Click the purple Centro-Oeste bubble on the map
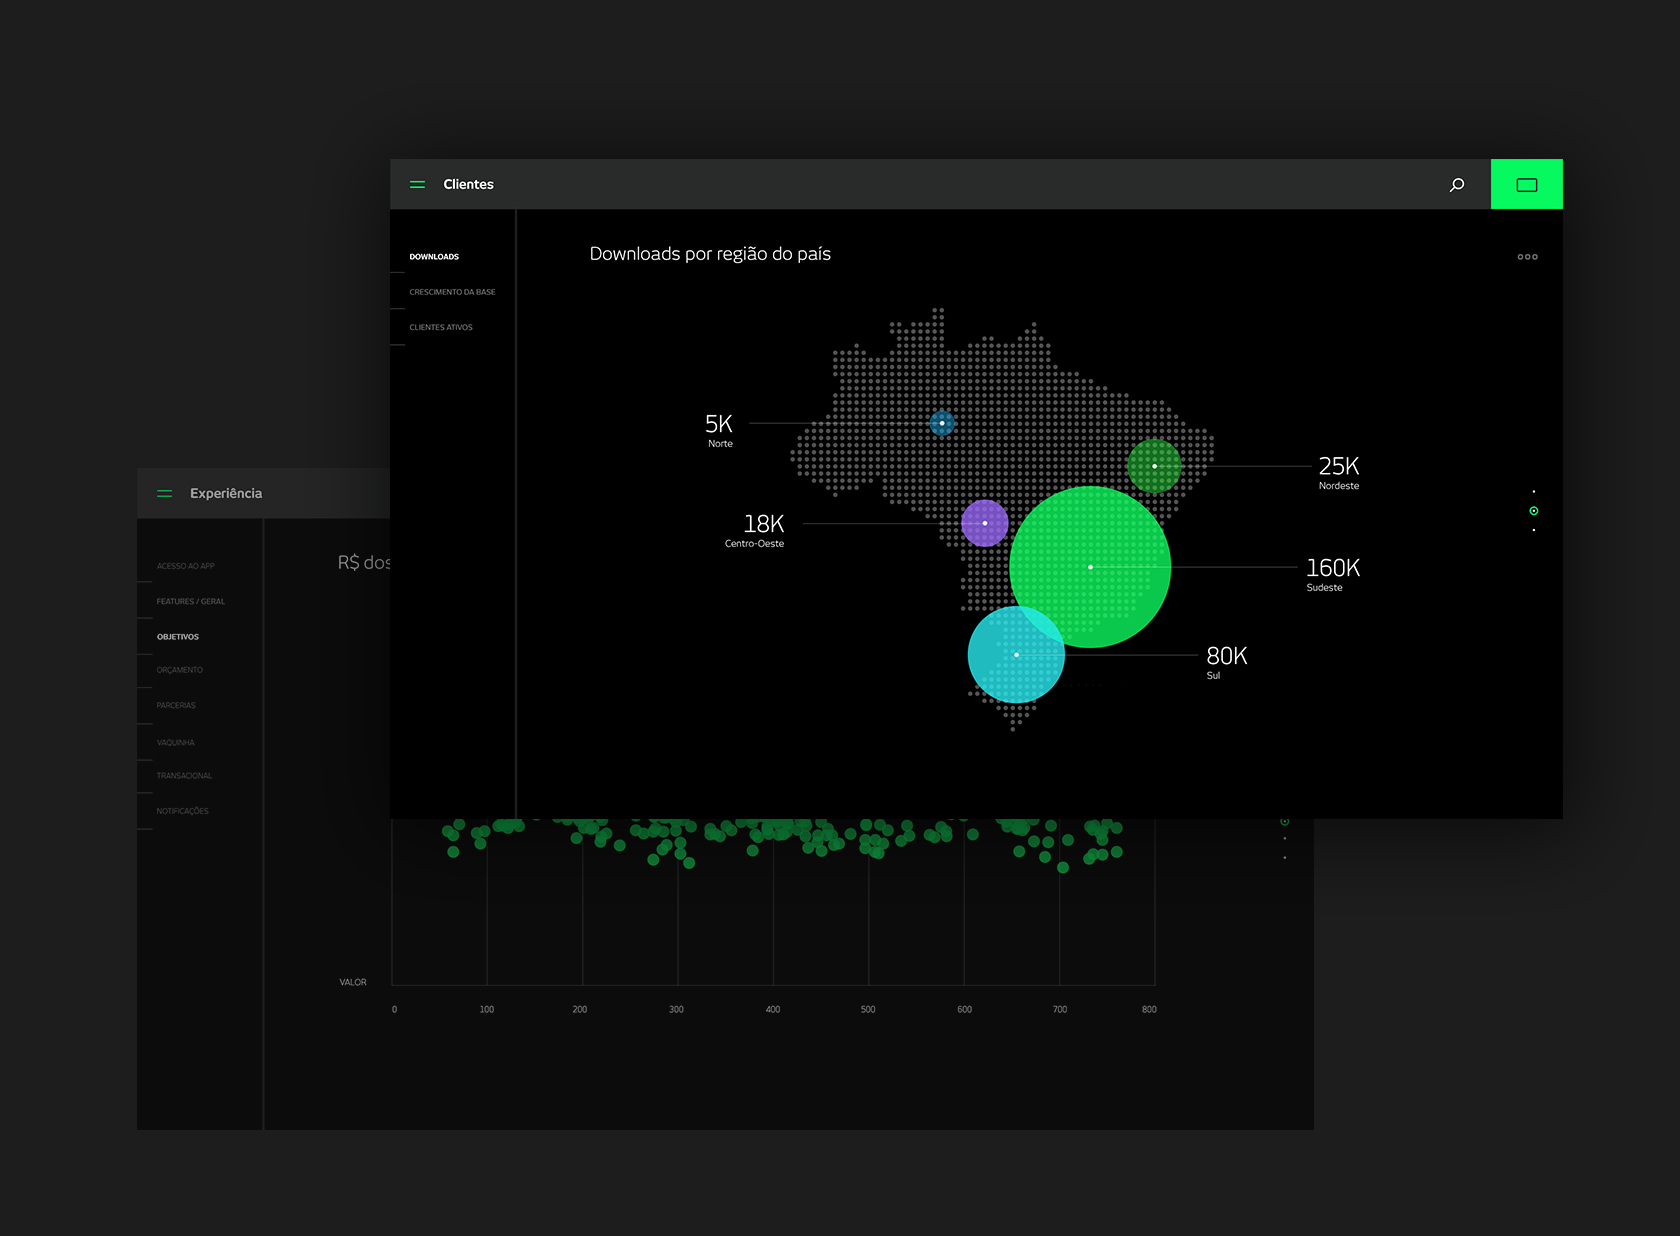This screenshot has height=1236, width=1680. [985, 523]
